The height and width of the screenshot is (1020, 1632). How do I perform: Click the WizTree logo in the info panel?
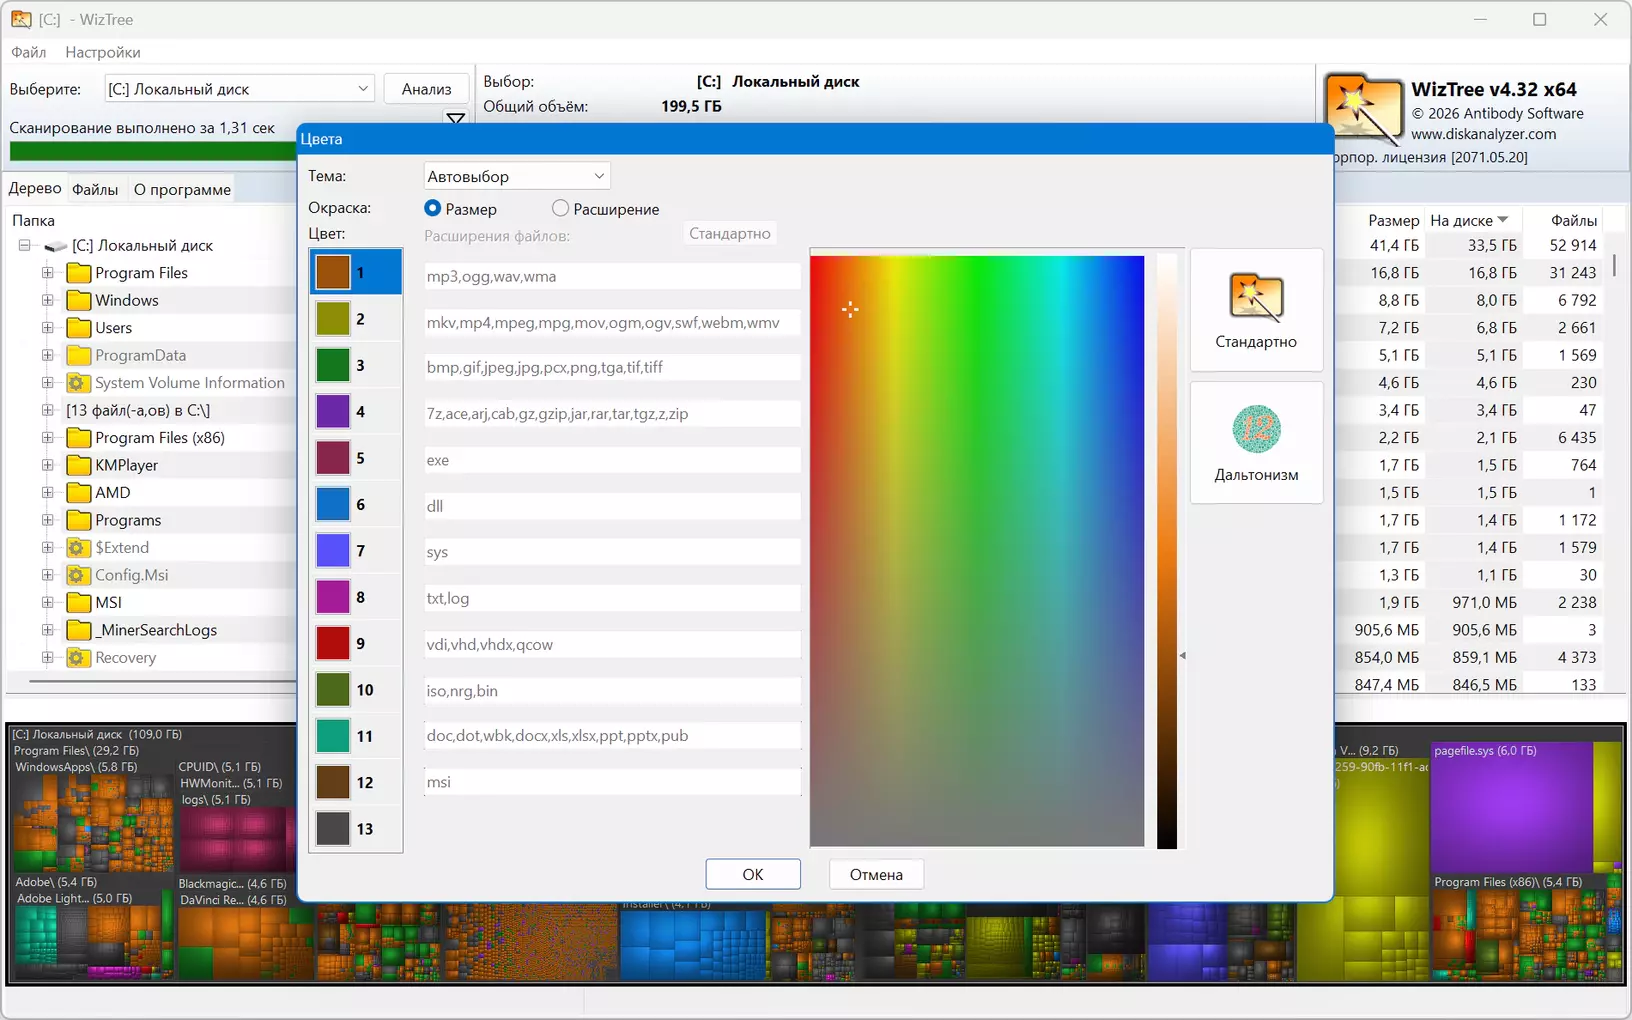[1362, 109]
